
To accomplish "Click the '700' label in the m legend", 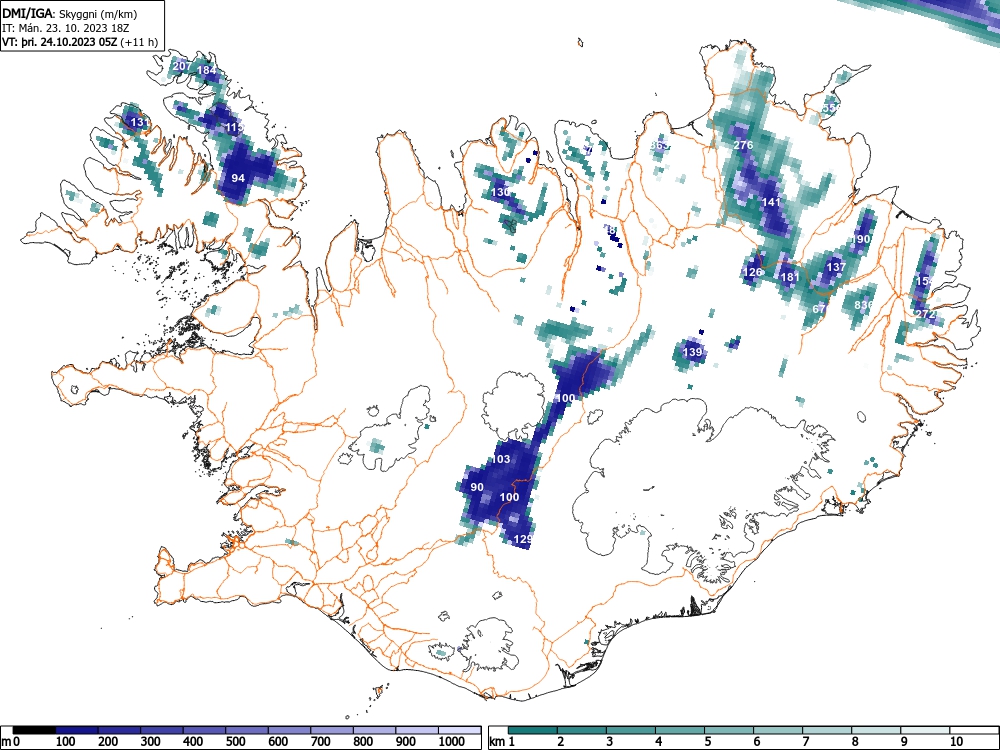I will [321, 742].
